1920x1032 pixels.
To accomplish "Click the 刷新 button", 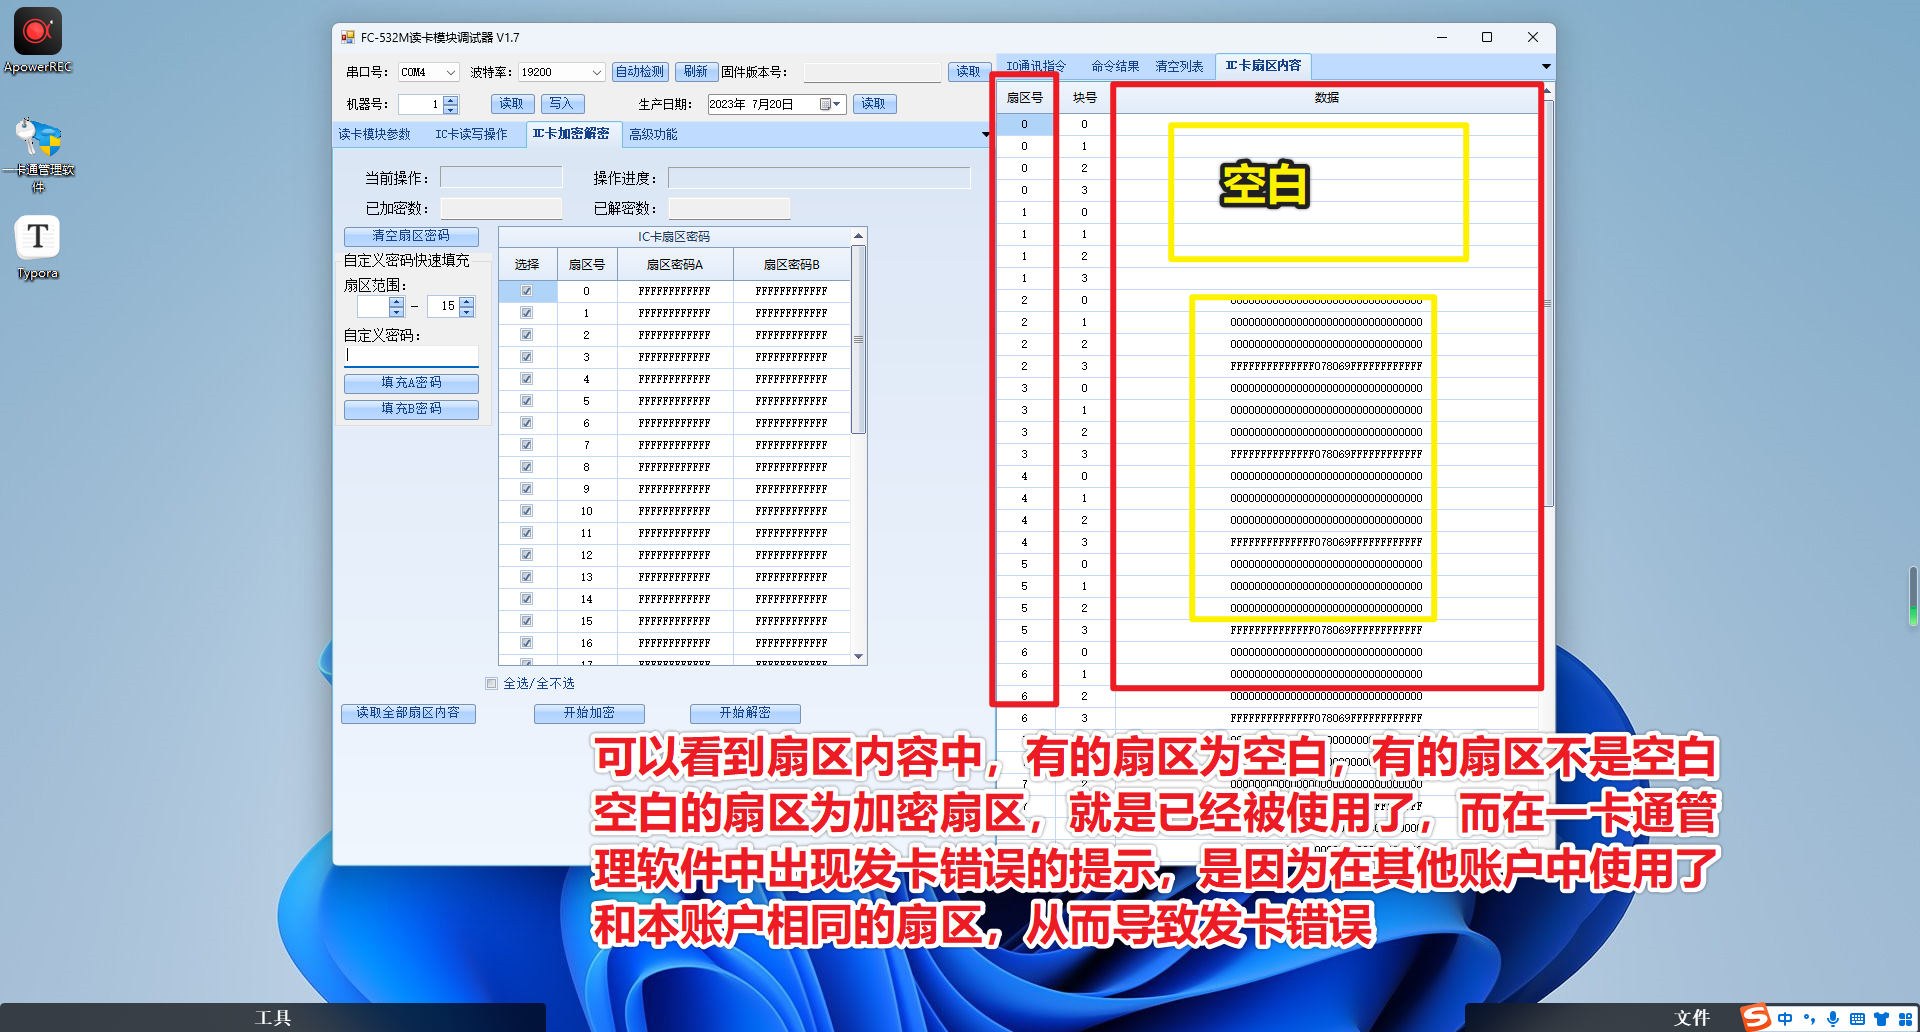I will 696,72.
